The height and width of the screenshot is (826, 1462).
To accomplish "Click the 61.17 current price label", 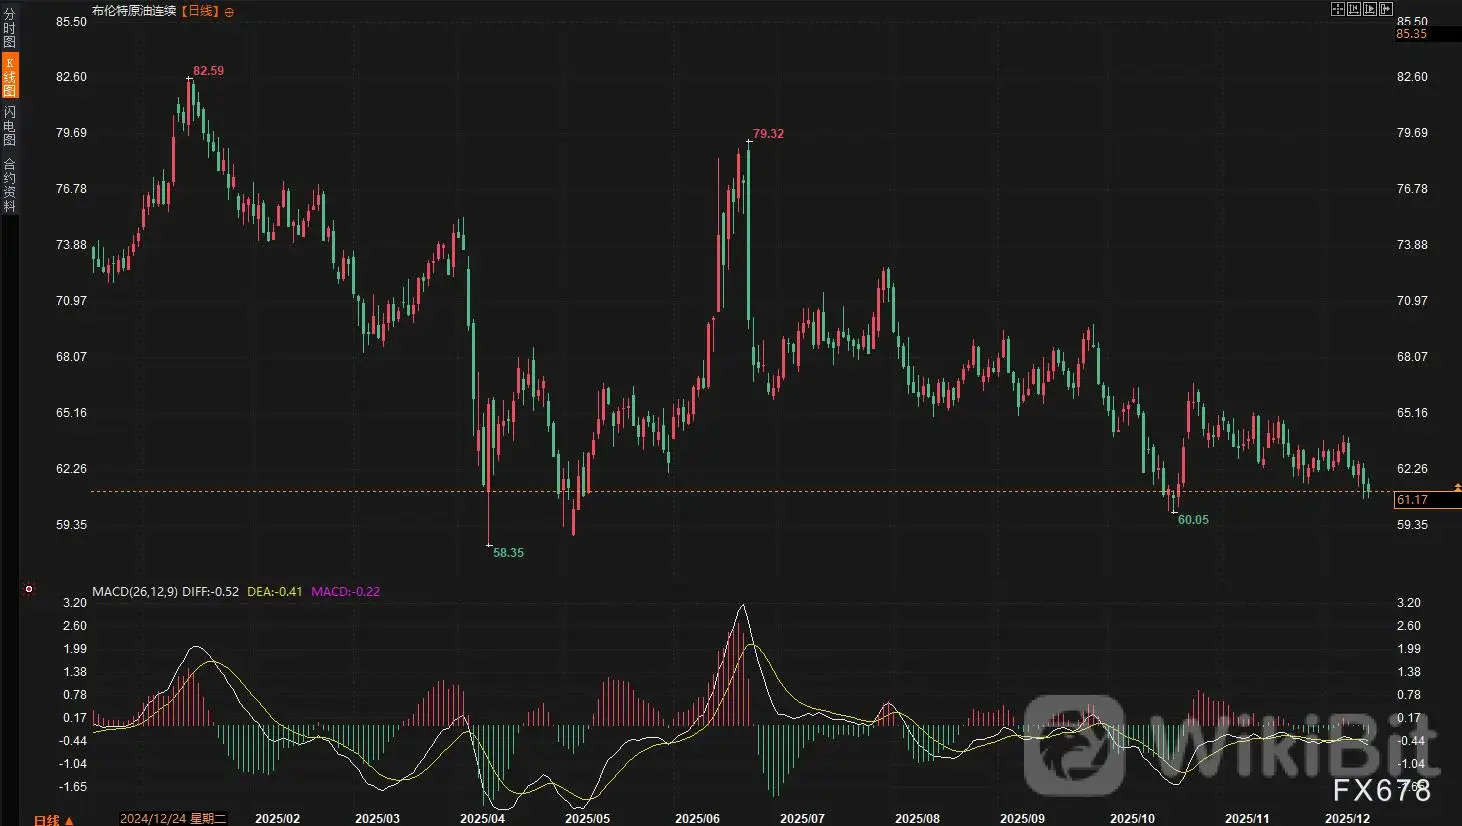I will pyautogui.click(x=1412, y=500).
